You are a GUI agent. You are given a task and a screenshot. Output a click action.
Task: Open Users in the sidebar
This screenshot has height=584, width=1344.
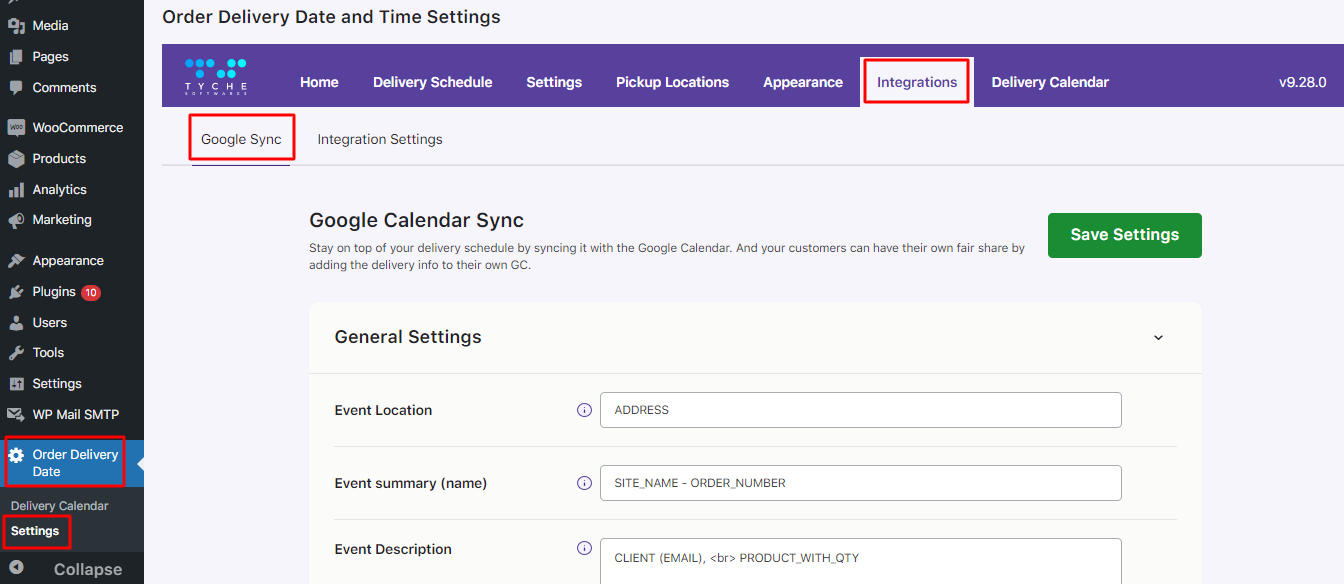(50, 323)
